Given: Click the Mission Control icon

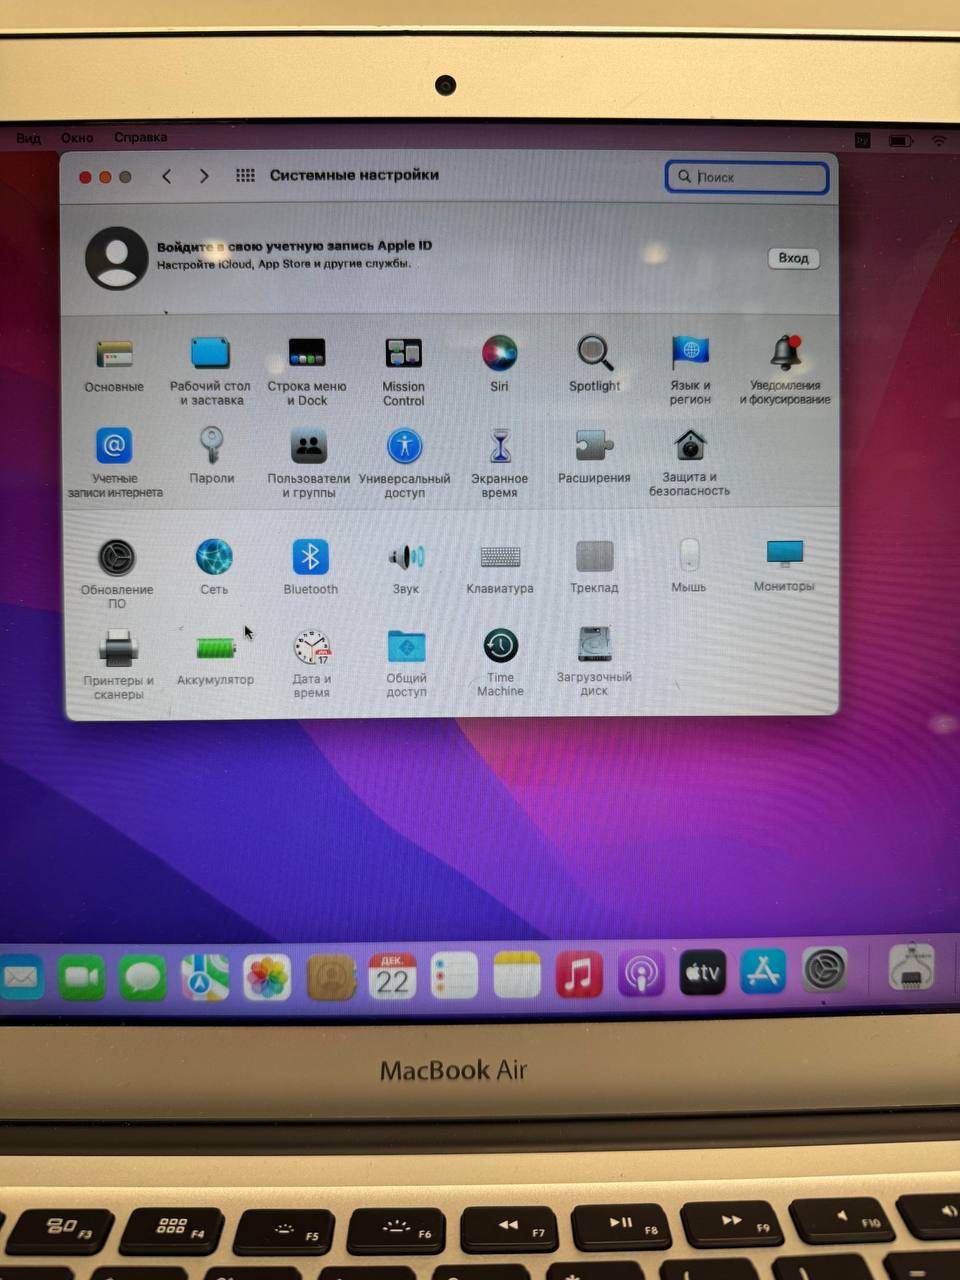Looking at the screenshot, I should click(x=403, y=354).
